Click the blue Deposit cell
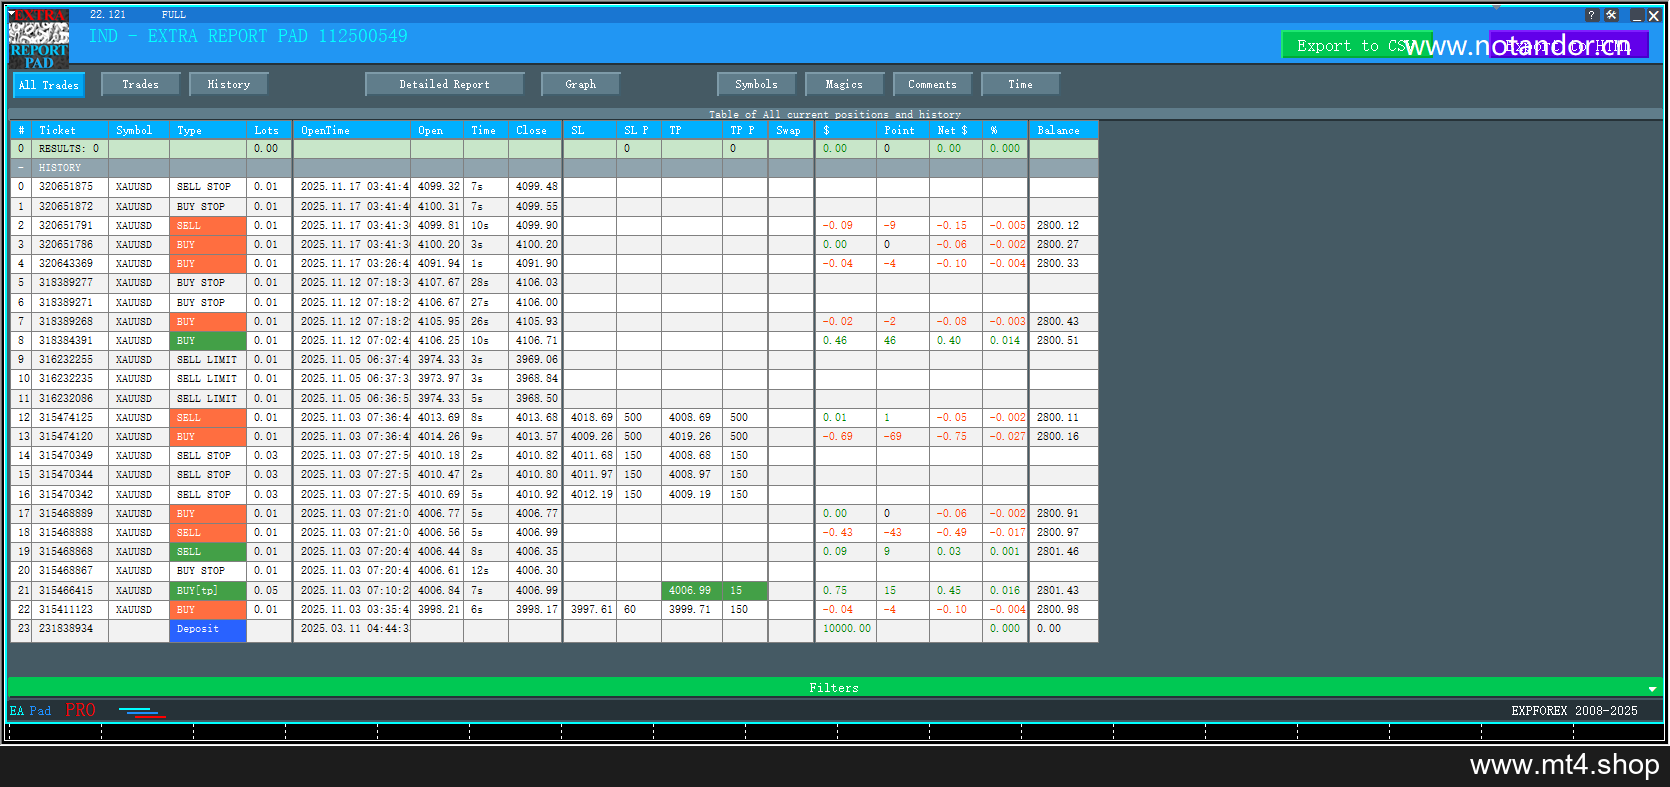1670x787 pixels. pyautogui.click(x=208, y=630)
